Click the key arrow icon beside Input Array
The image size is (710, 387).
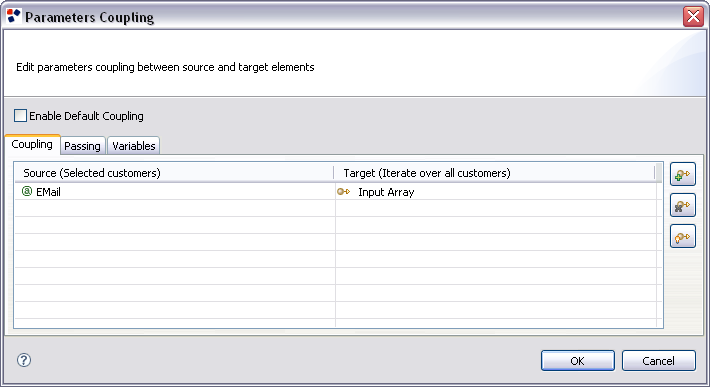point(344,191)
